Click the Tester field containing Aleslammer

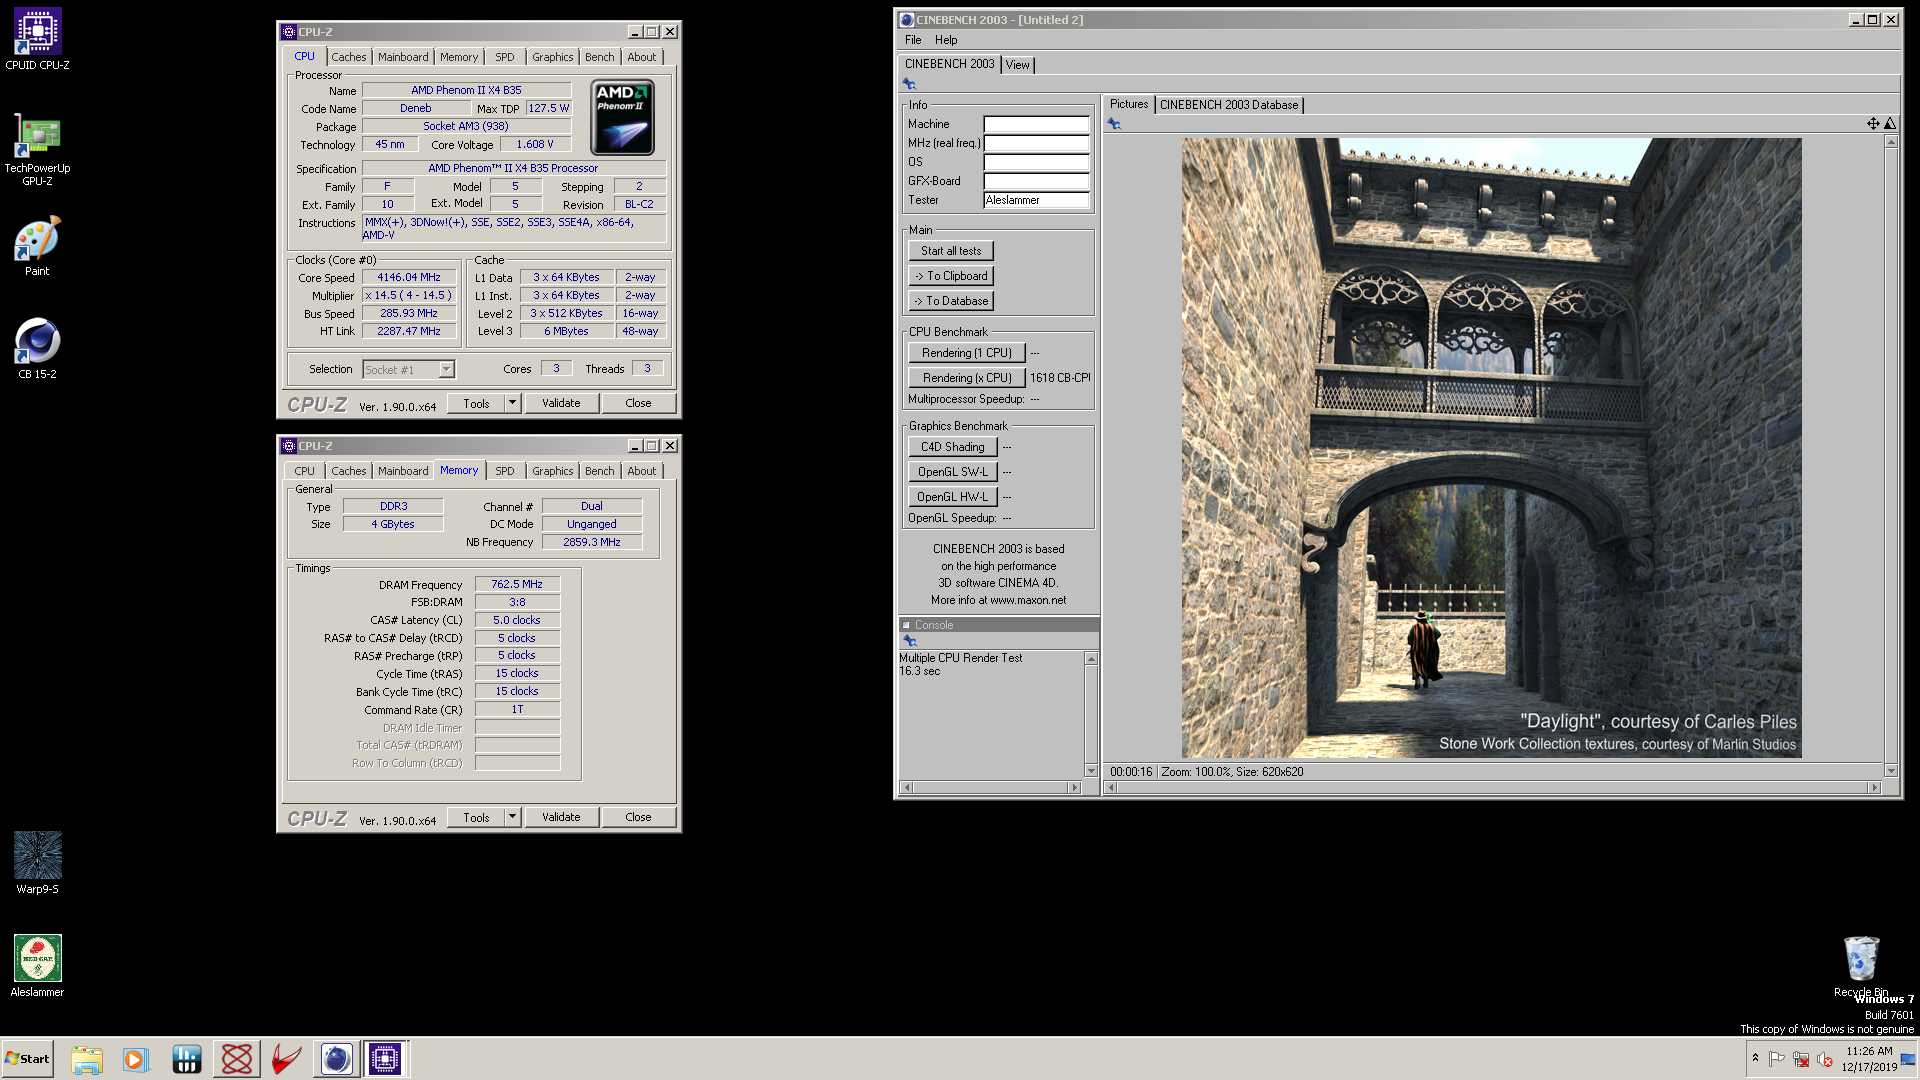pyautogui.click(x=1036, y=200)
